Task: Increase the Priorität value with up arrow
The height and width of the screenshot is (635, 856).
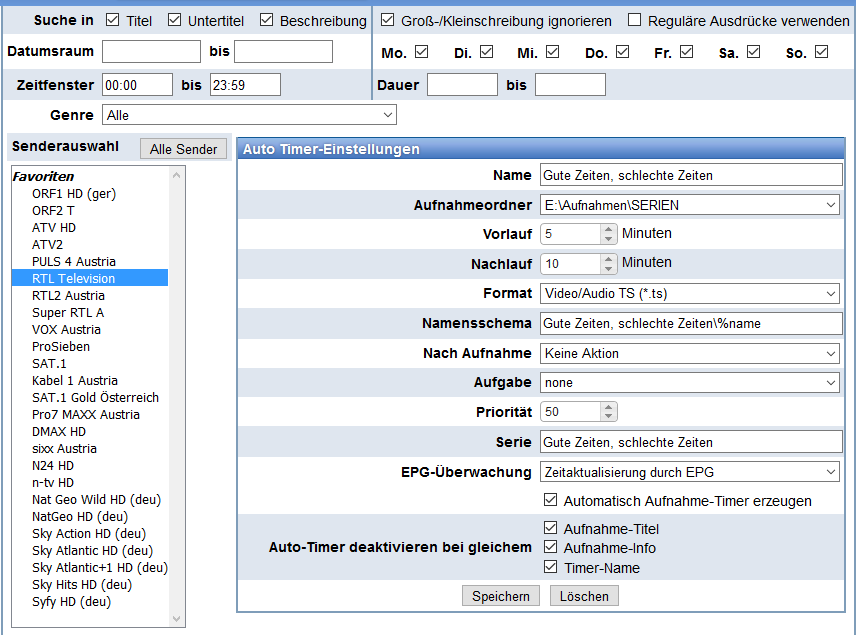Action: pyautogui.click(x=608, y=407)
